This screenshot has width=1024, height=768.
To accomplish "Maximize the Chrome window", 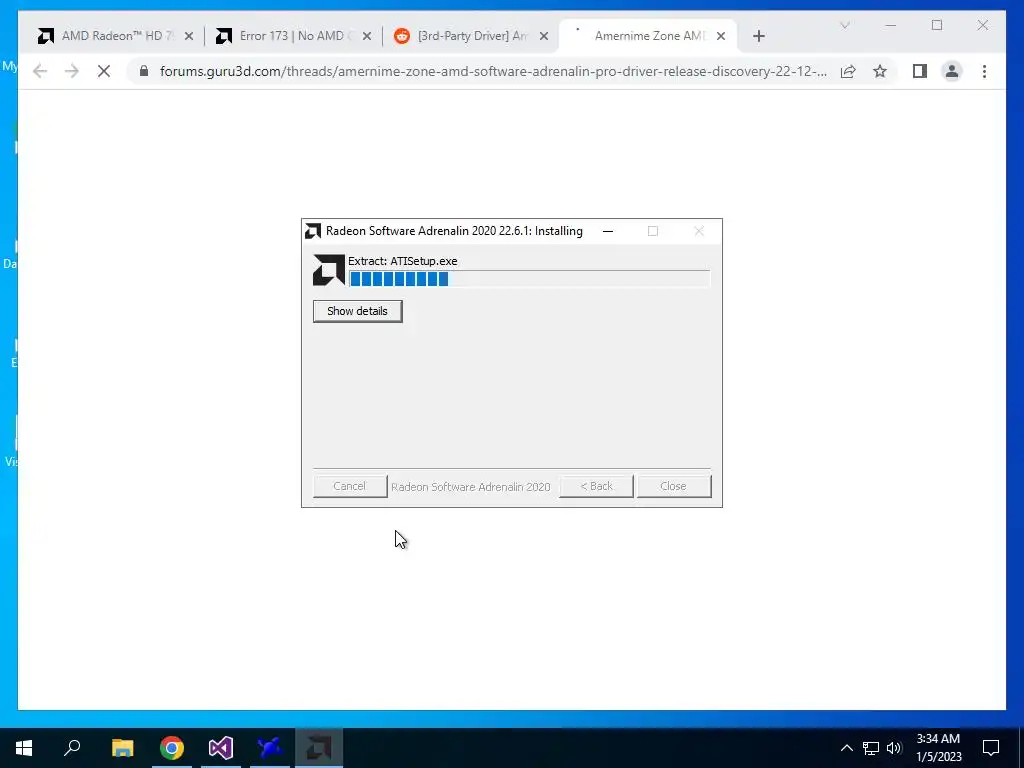I will point(937,25).
